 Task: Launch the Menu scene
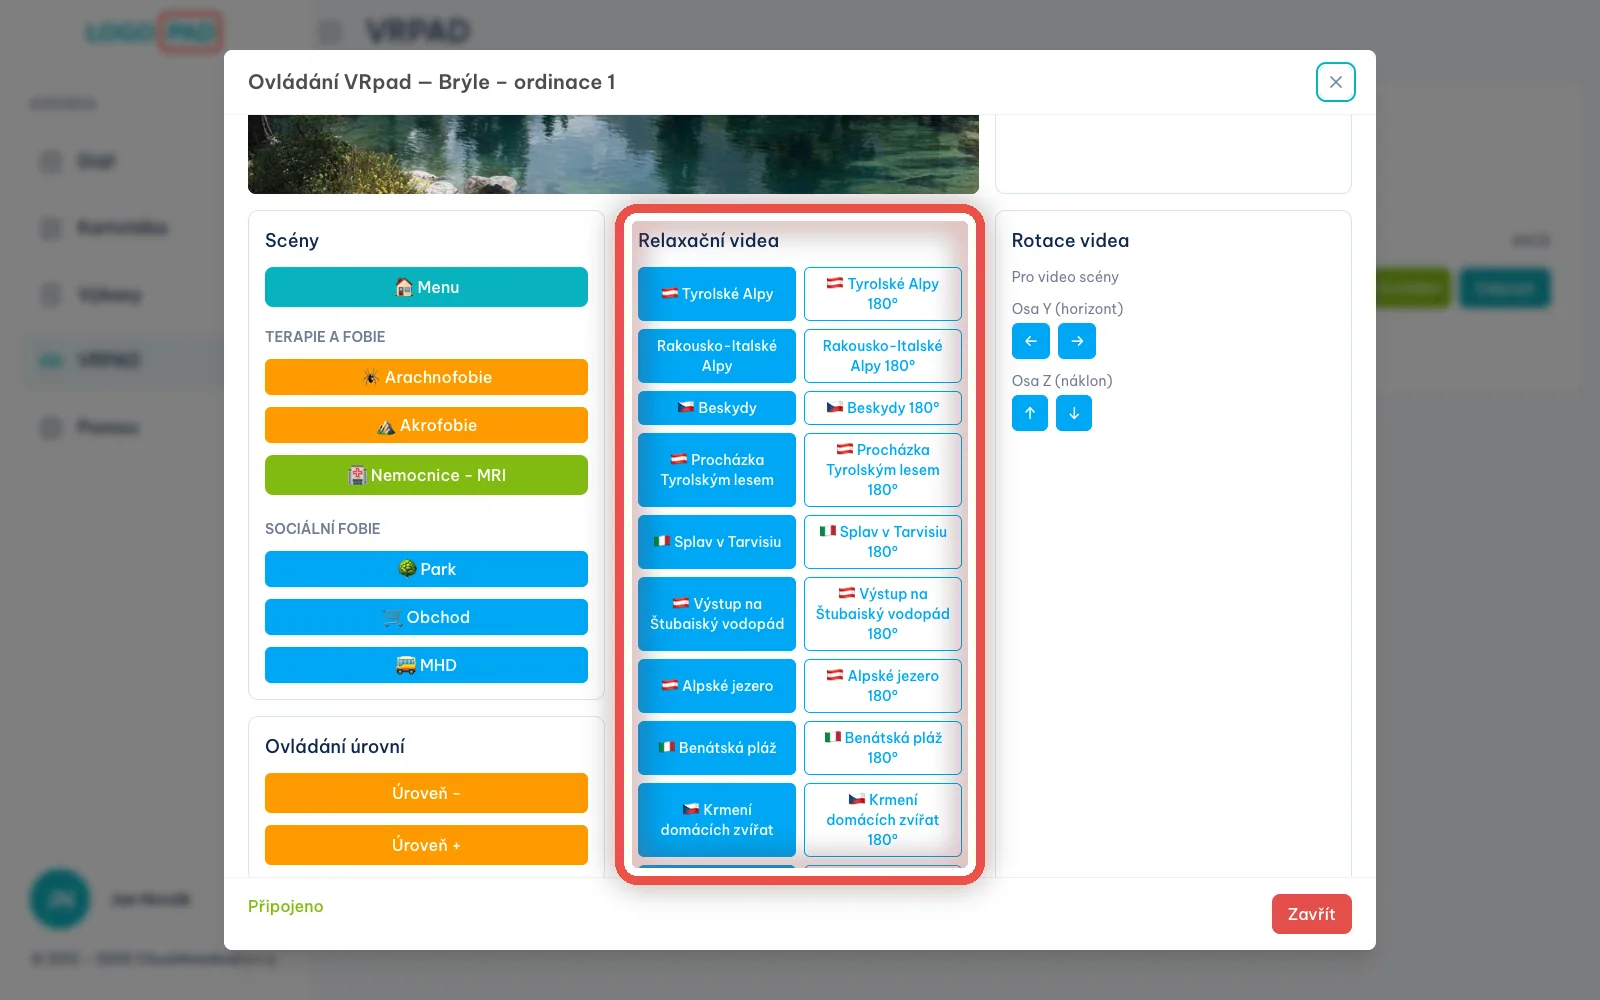point(426,287)
